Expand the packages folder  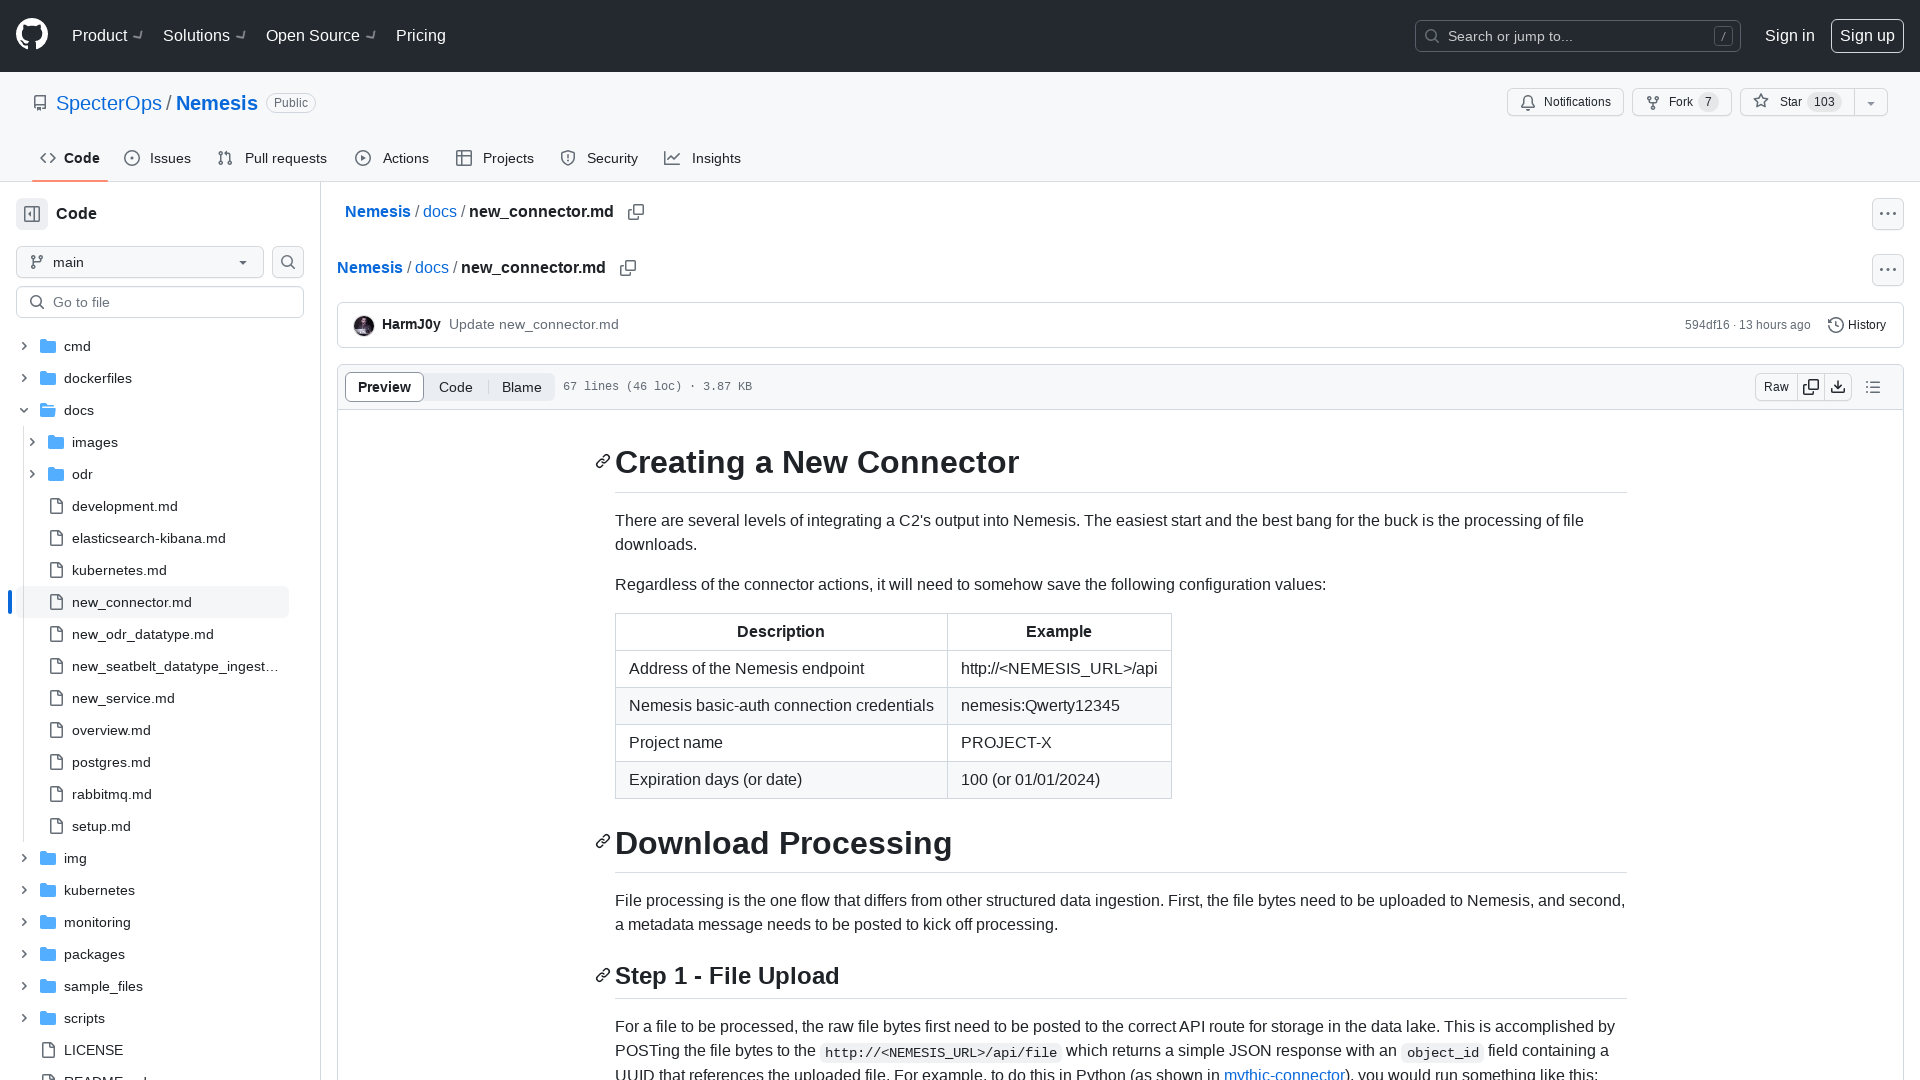click(x=24, y=954)
